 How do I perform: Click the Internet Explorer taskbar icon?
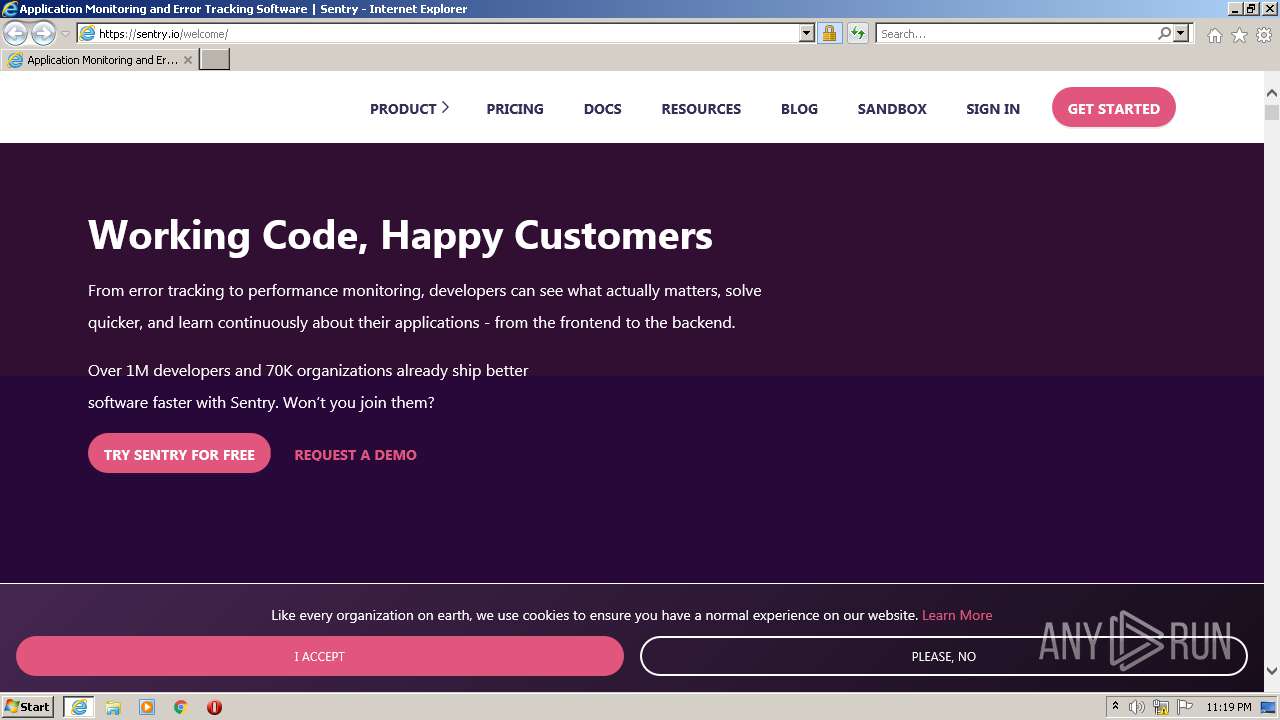79,707
